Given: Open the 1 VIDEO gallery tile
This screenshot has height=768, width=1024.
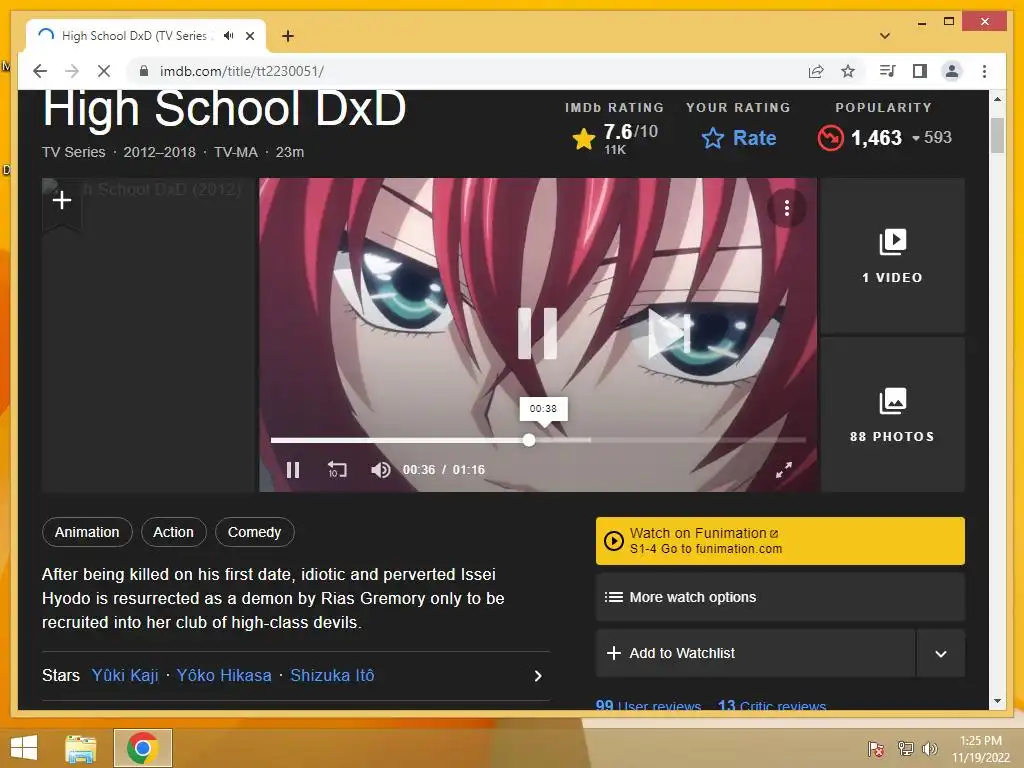Looking at the screenshot, I should pyautogui.click(x=892, y=255).
